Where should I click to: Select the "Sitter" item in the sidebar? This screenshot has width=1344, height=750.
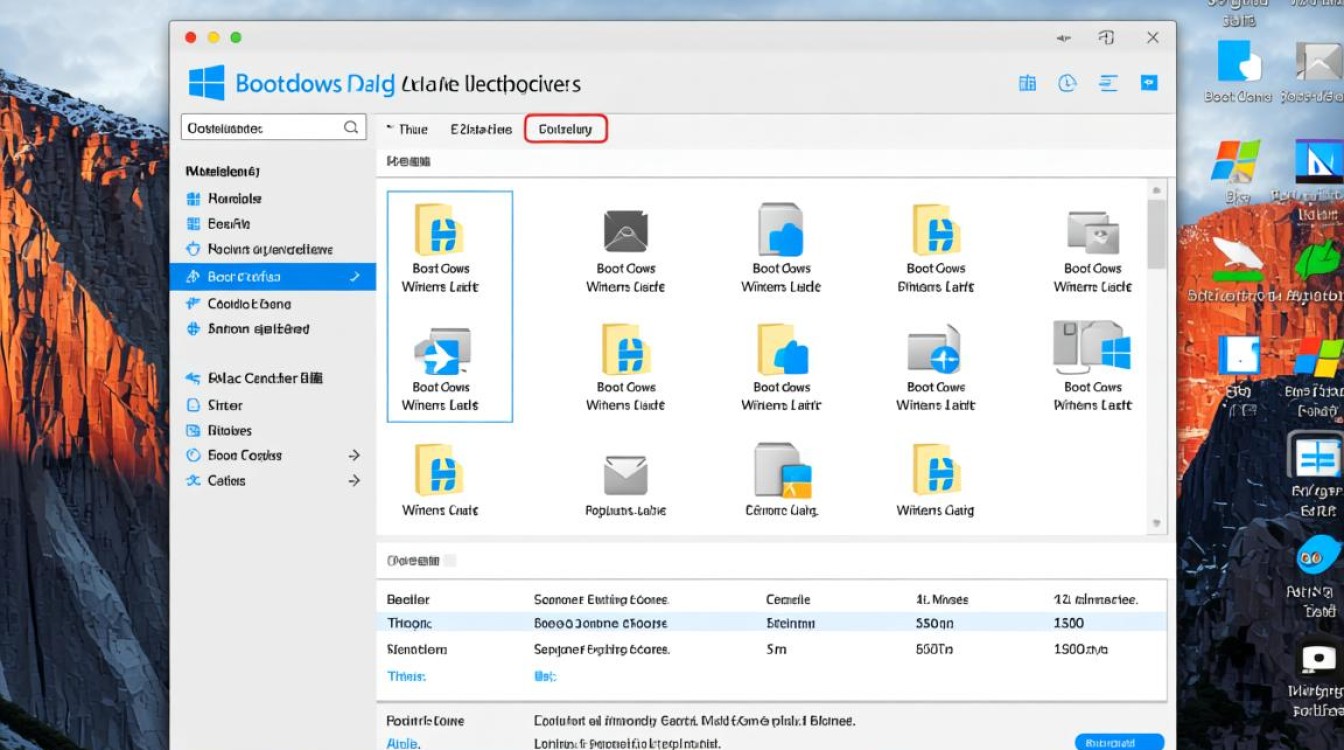[x=225, y=405]
